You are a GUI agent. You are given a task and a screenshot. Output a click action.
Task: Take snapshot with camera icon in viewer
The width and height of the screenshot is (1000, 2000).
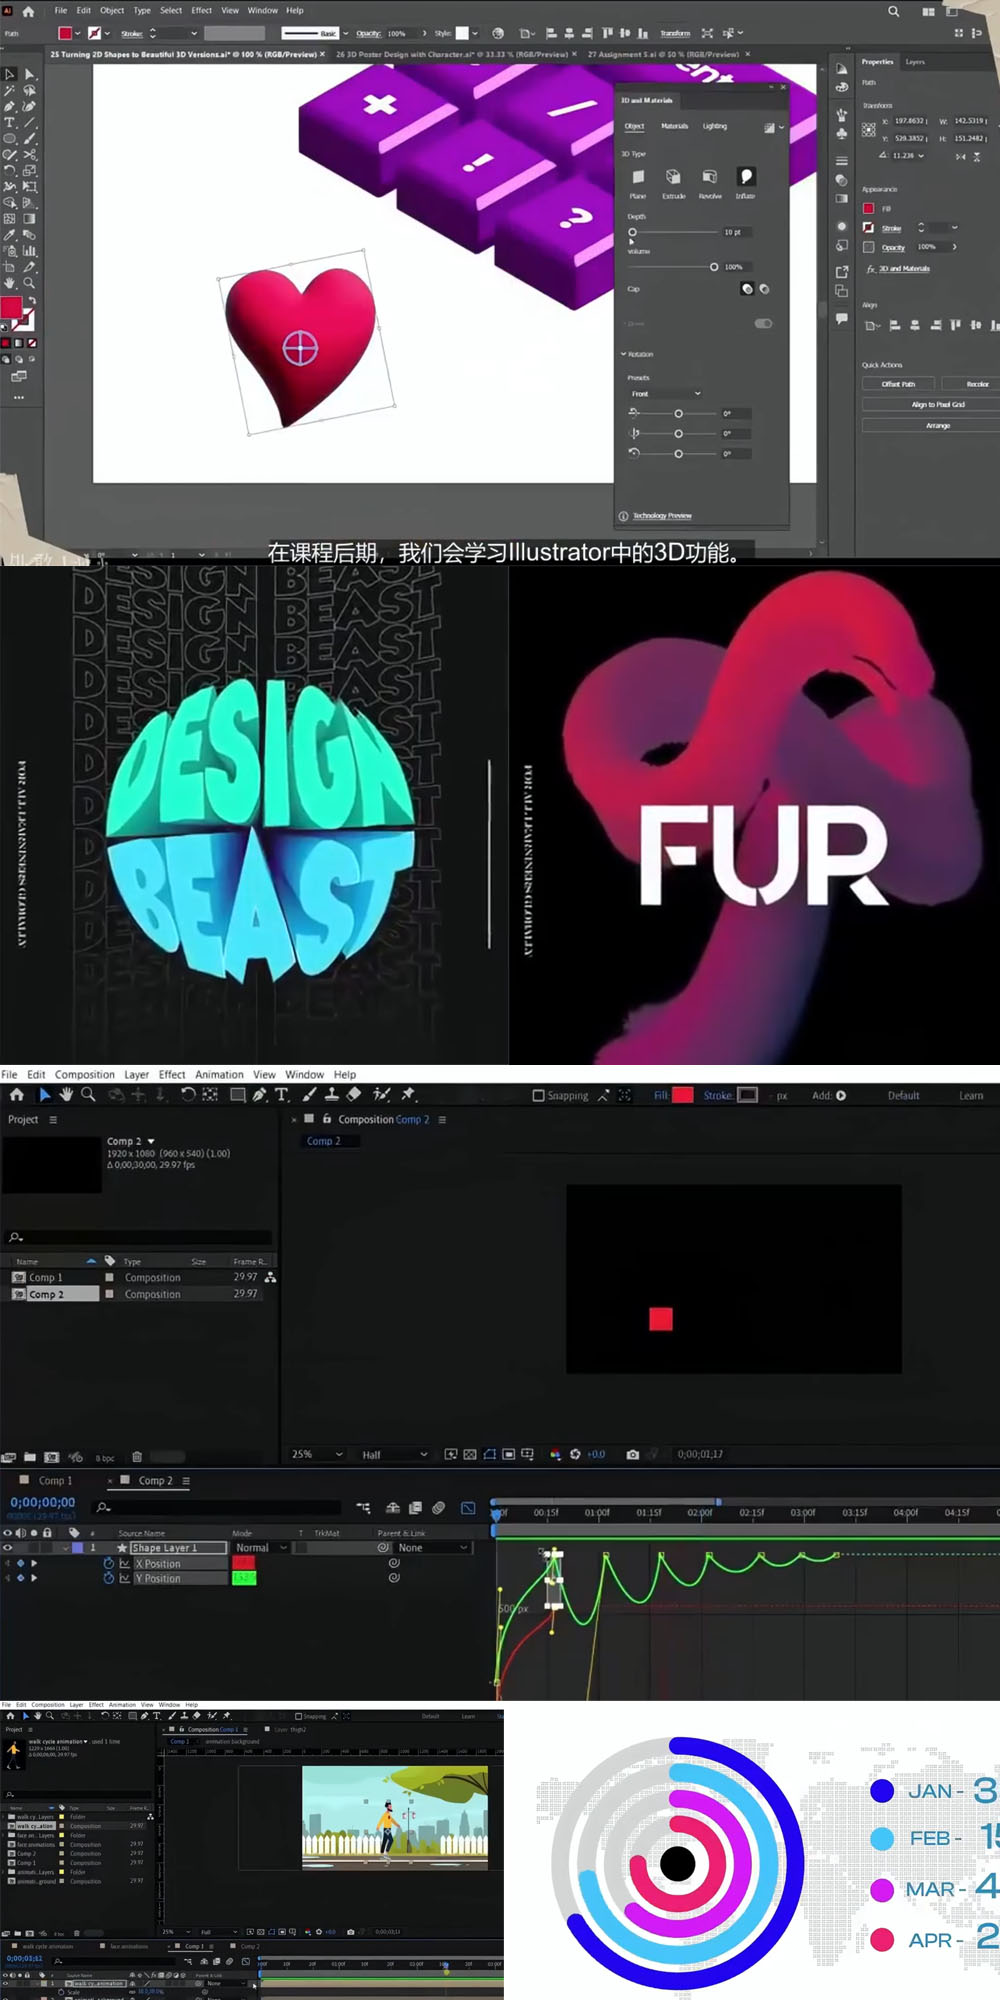coord(632,1454)
